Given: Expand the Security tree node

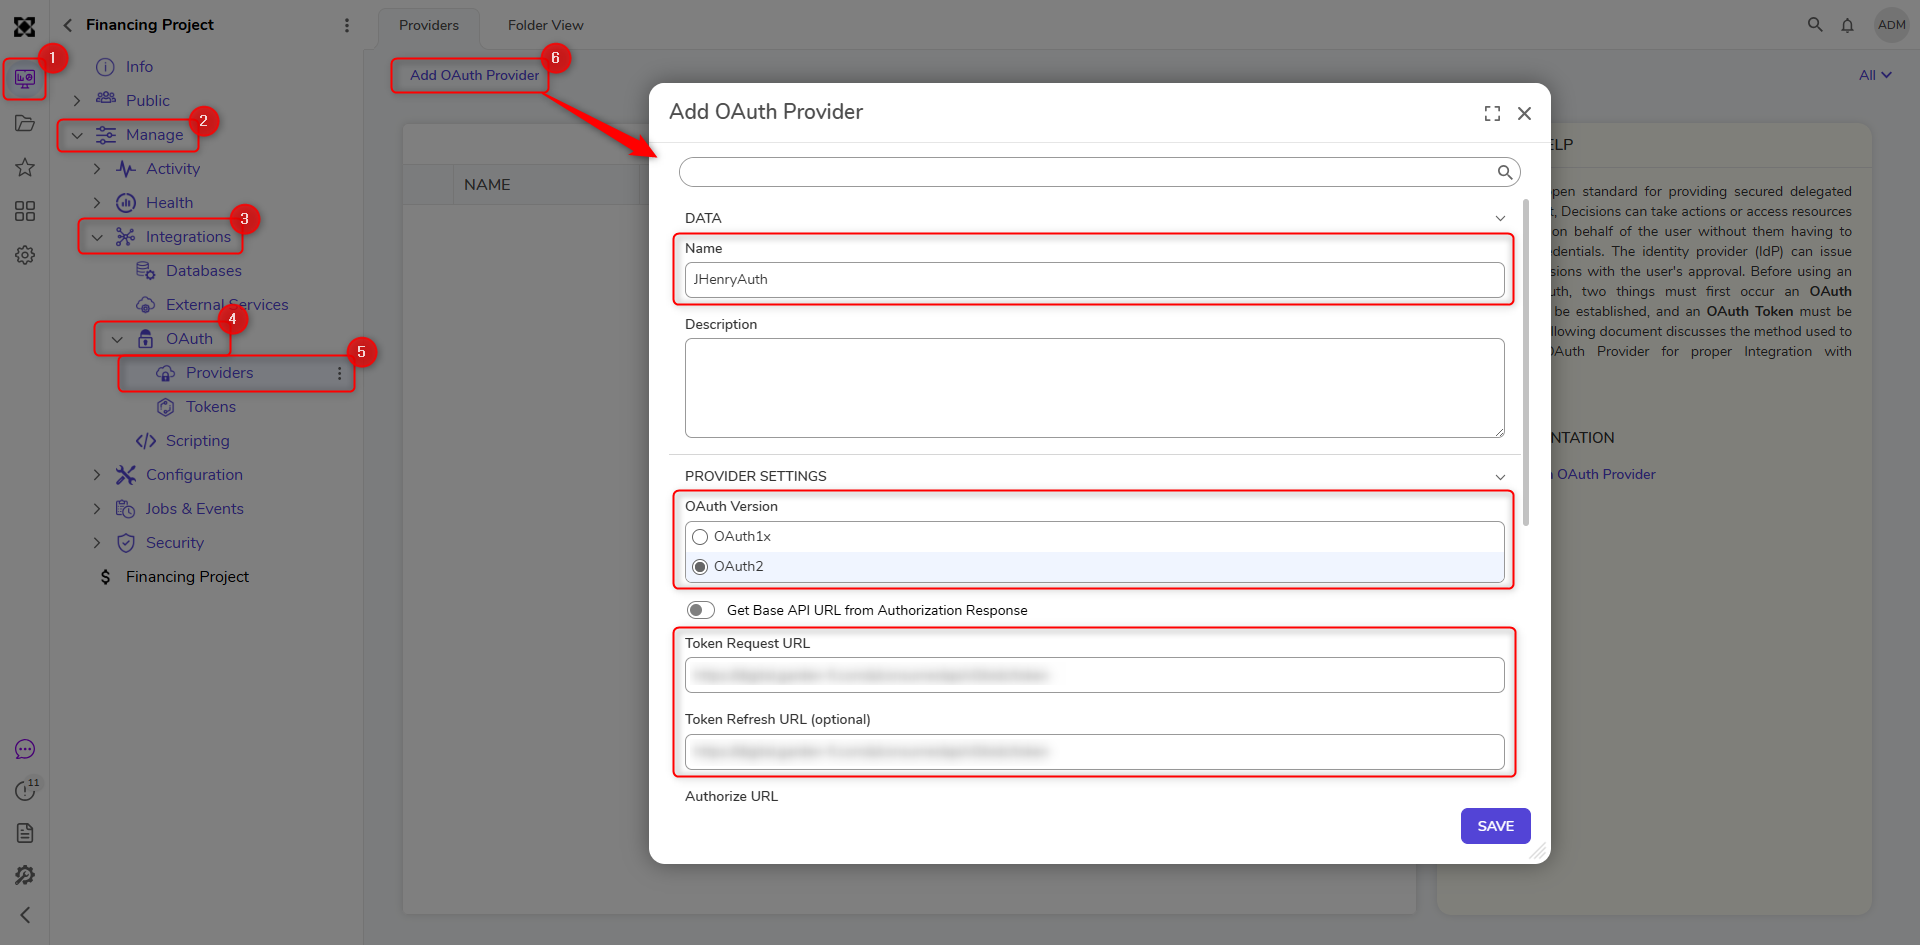Looking at the screenshot, I should tap(97, 543).
